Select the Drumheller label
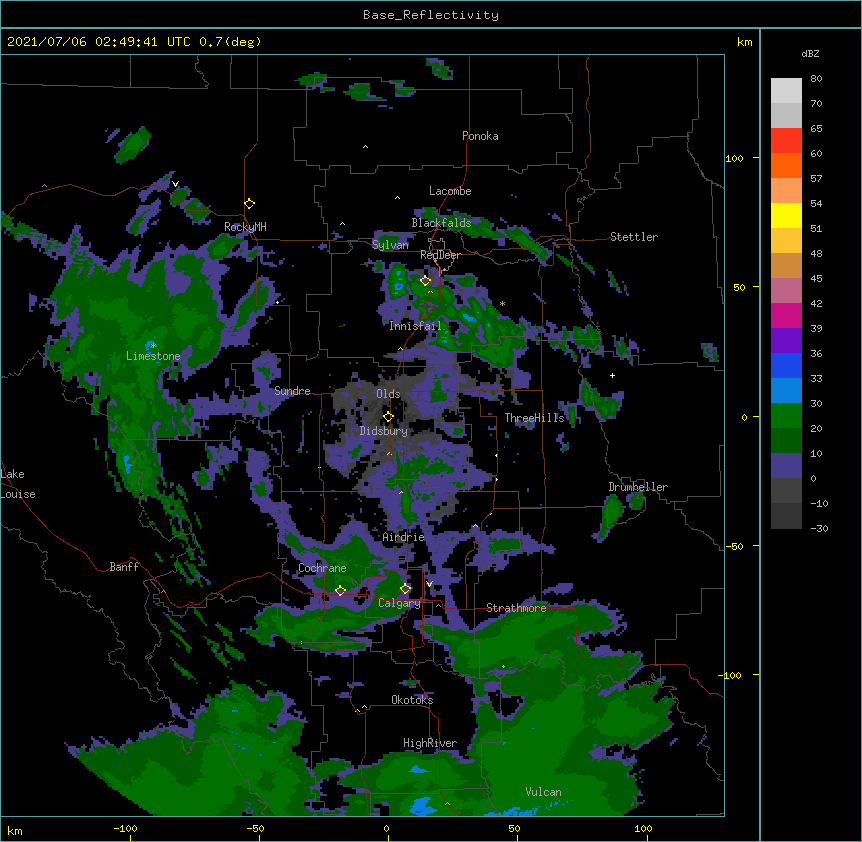 638,487
